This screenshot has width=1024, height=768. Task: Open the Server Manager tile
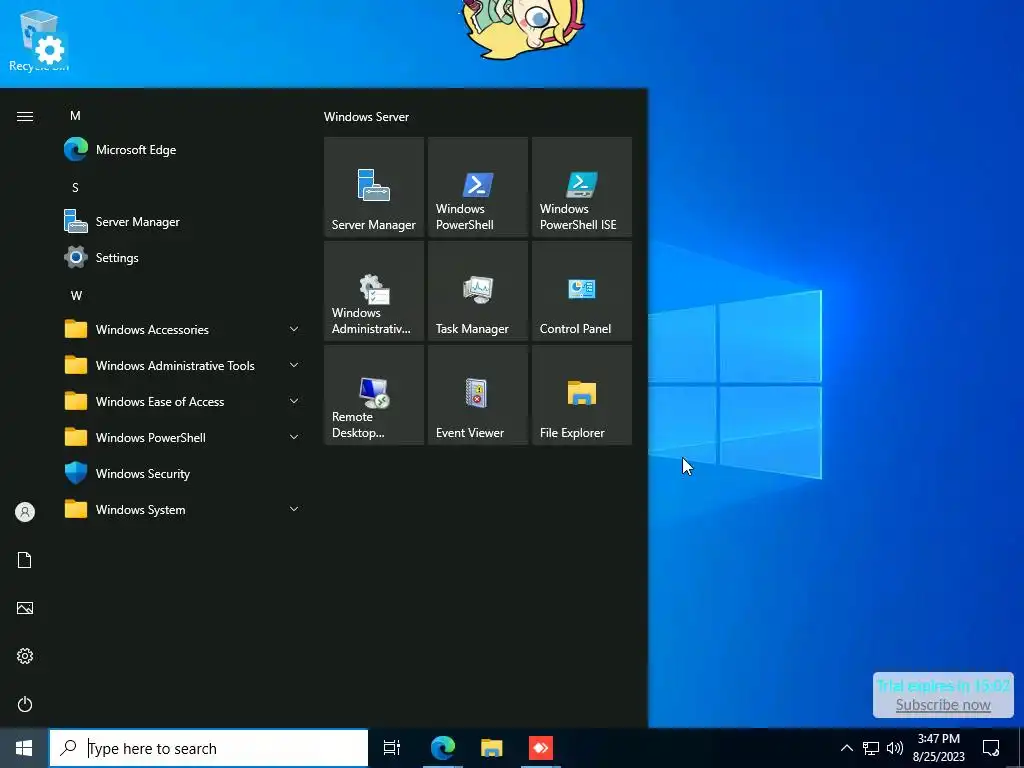(374, 187)
